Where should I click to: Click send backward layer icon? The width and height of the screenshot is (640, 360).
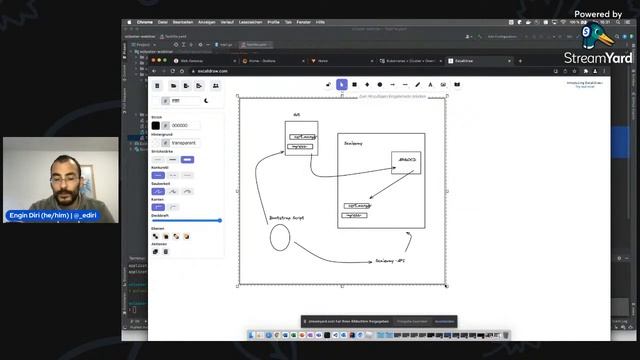coord(166,236)
